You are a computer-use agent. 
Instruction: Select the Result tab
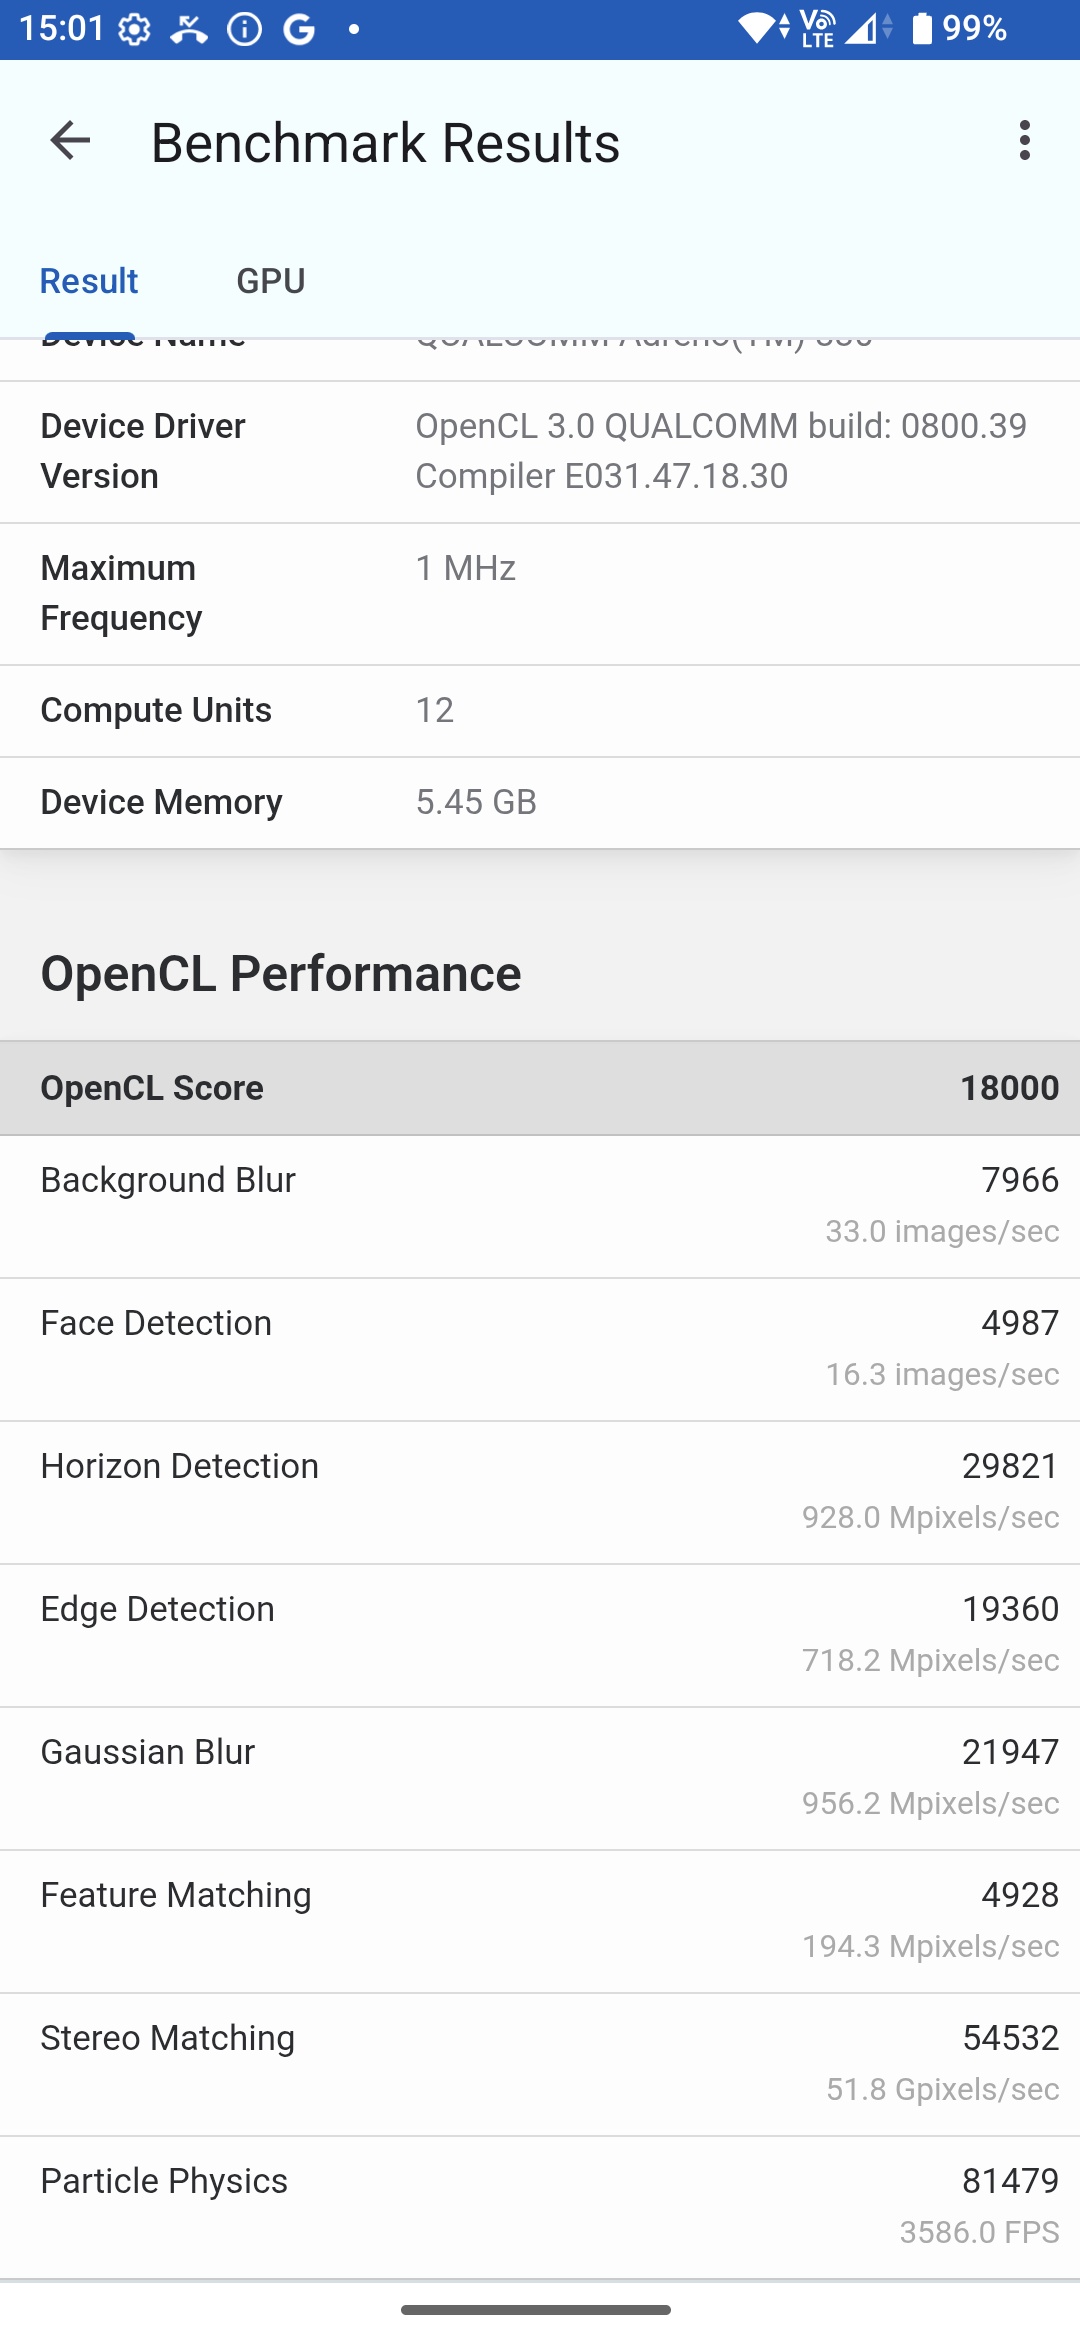[x=88, y=281]
